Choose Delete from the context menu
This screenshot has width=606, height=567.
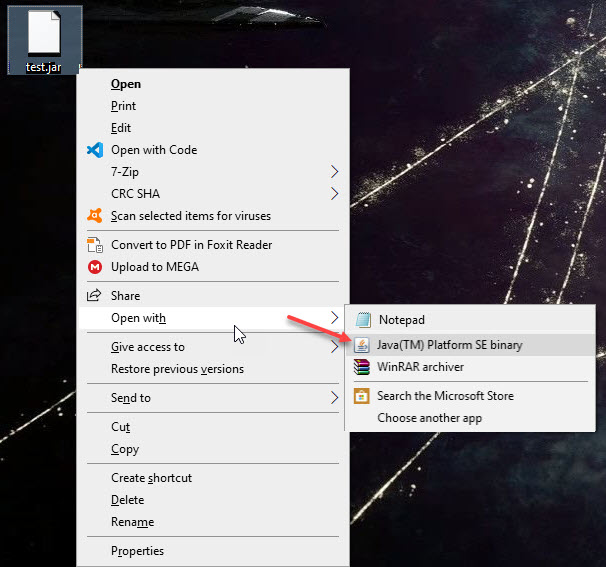(213, 500)
